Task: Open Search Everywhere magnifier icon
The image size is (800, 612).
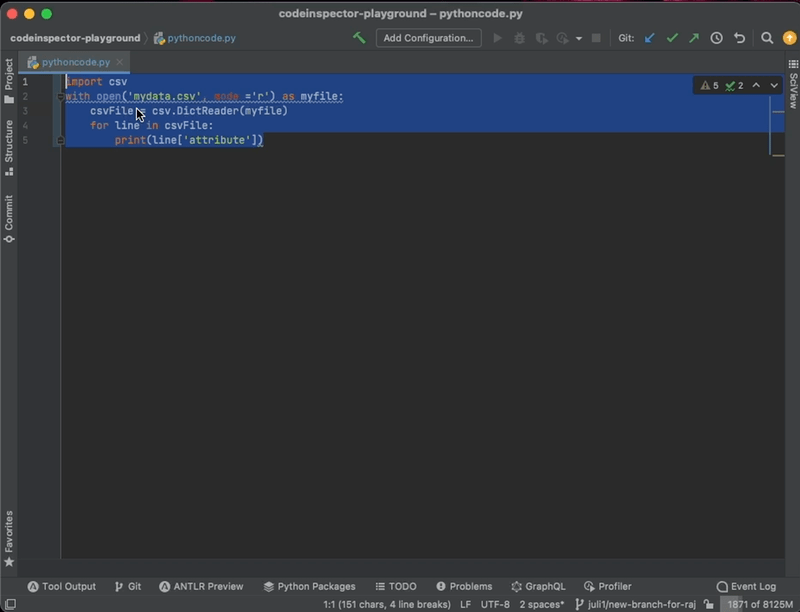Action: 767,38
